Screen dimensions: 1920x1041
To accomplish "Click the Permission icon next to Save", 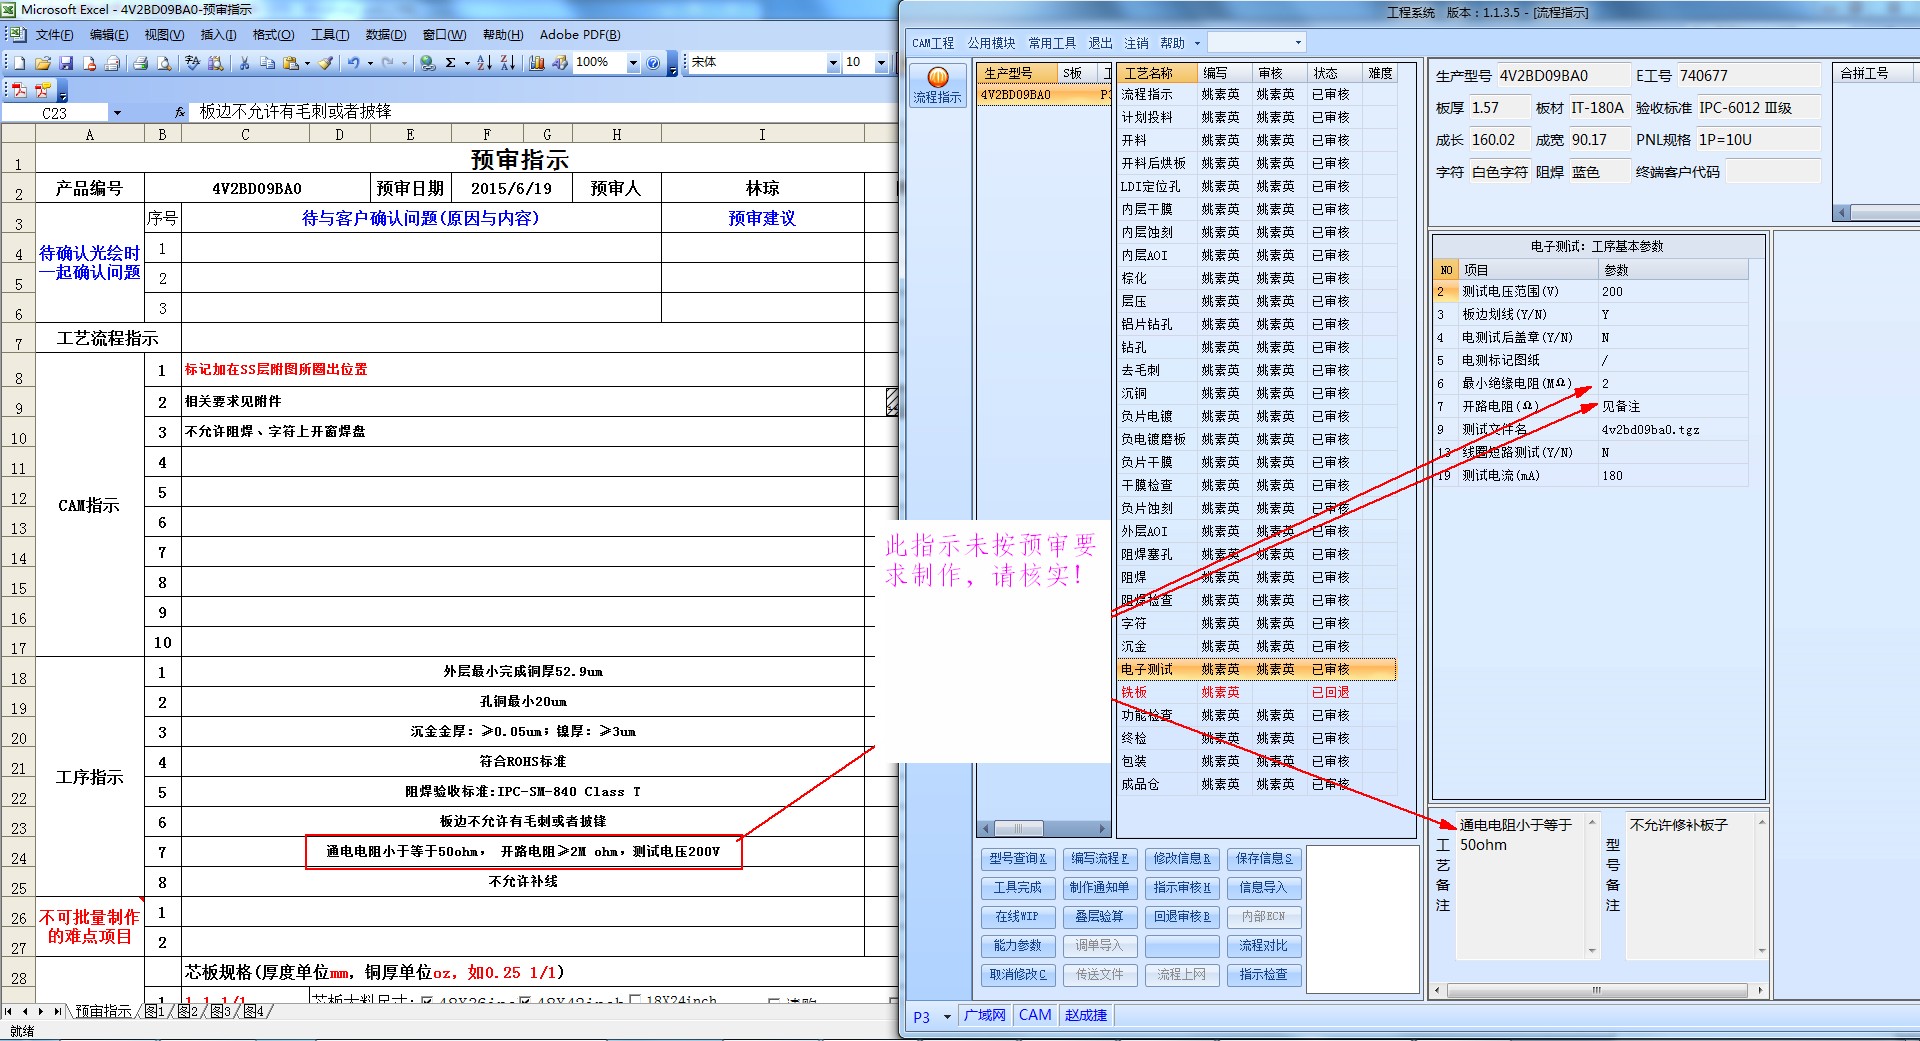I will pos(89,63).
